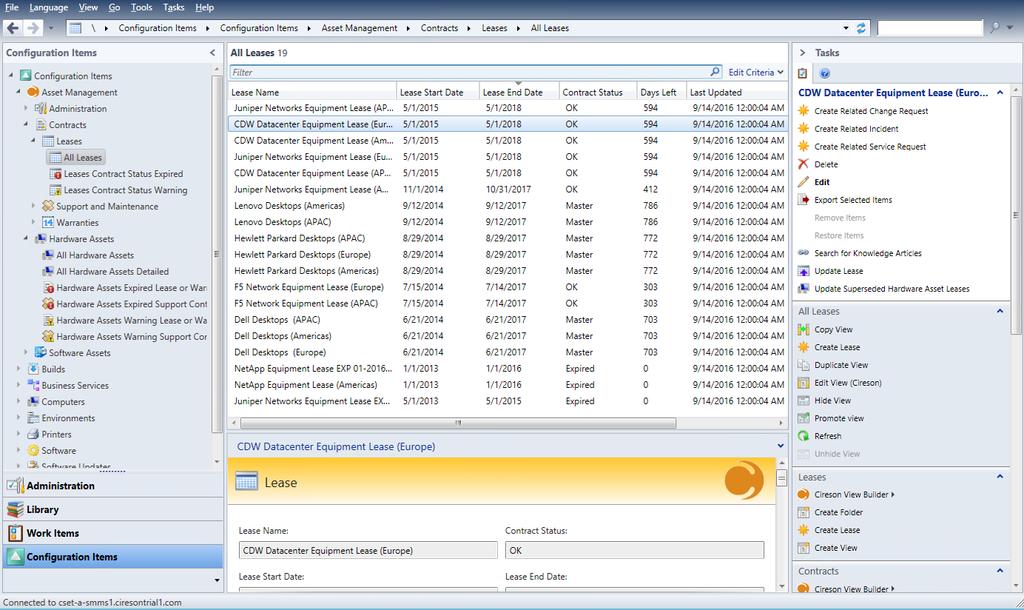Viewport: 1024px width, 610px height.
Task: Click the Configuration Items workspace button
Action: pos(113,556)
